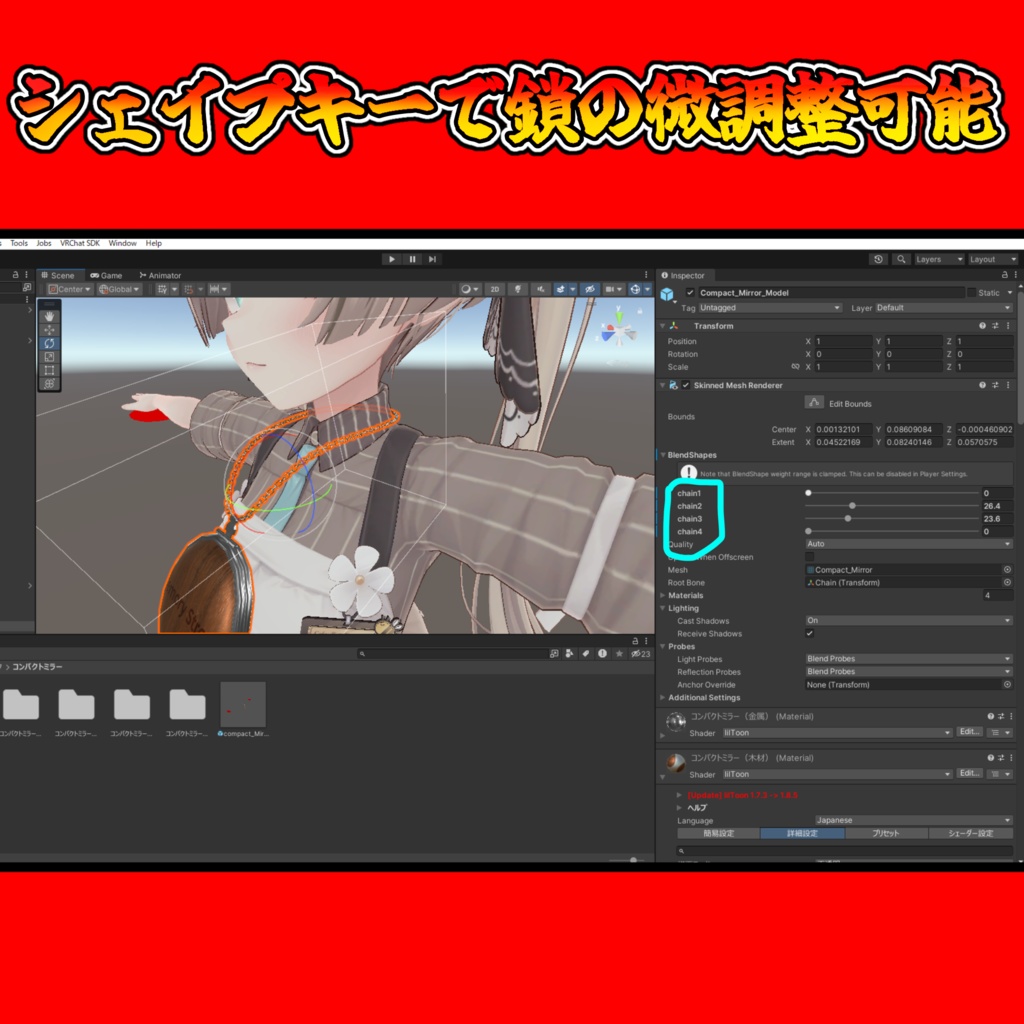Click Mesh object picker circle icon
Viewport: 1024px width, 1024px height.
pyautogui.click(x=1007, y=569)
